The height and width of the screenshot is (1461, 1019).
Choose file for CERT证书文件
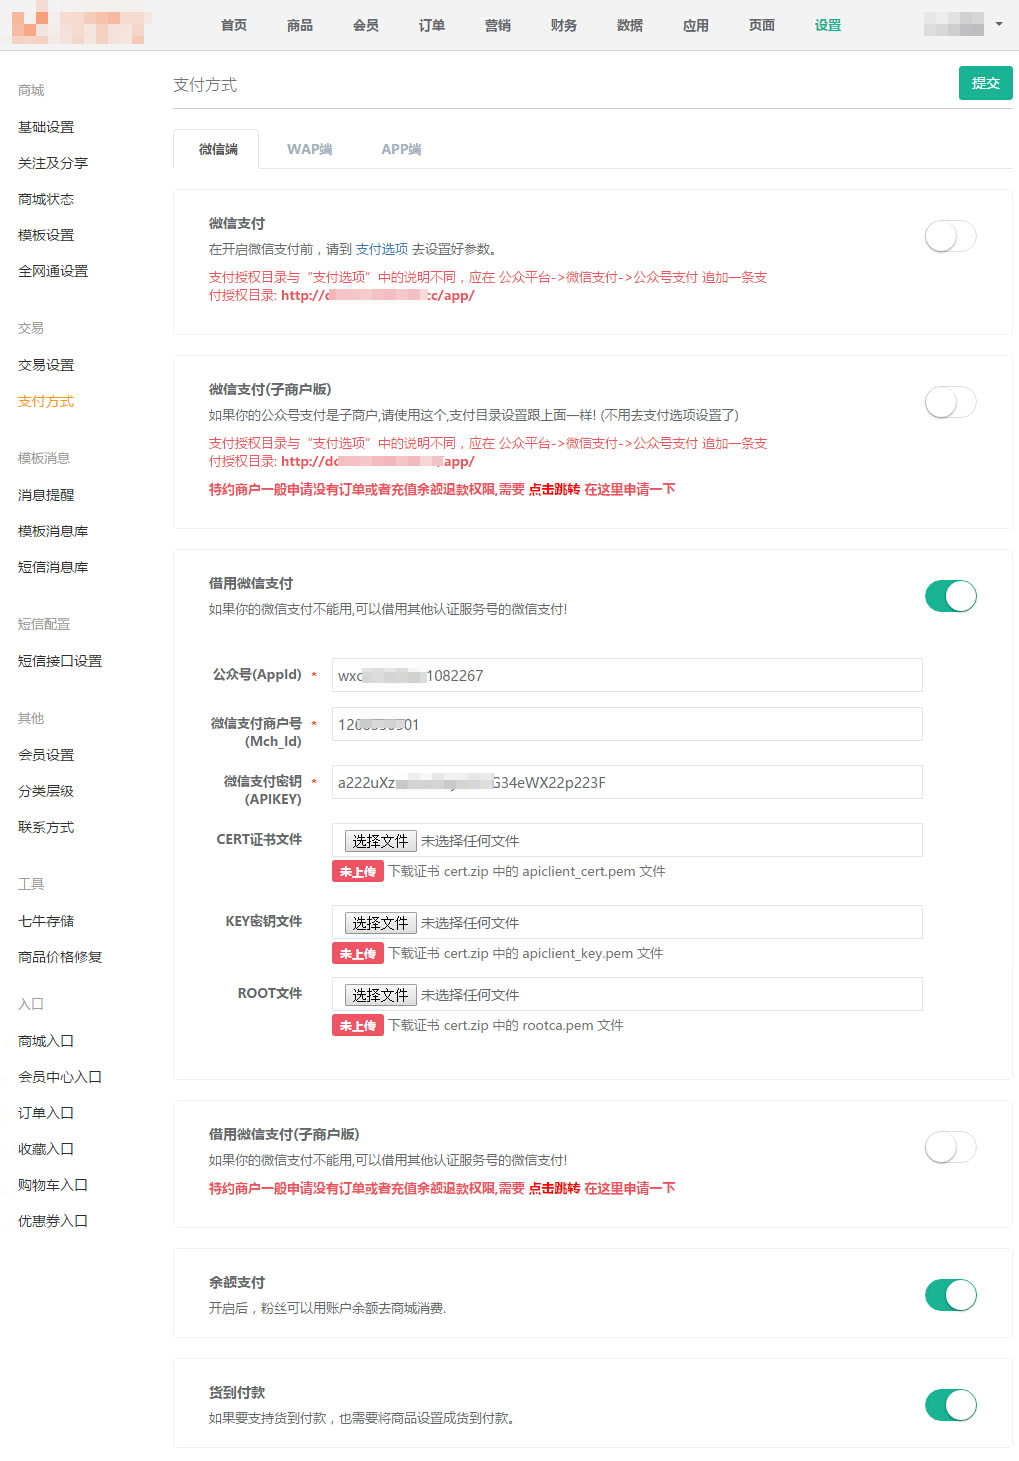(380, 841)
